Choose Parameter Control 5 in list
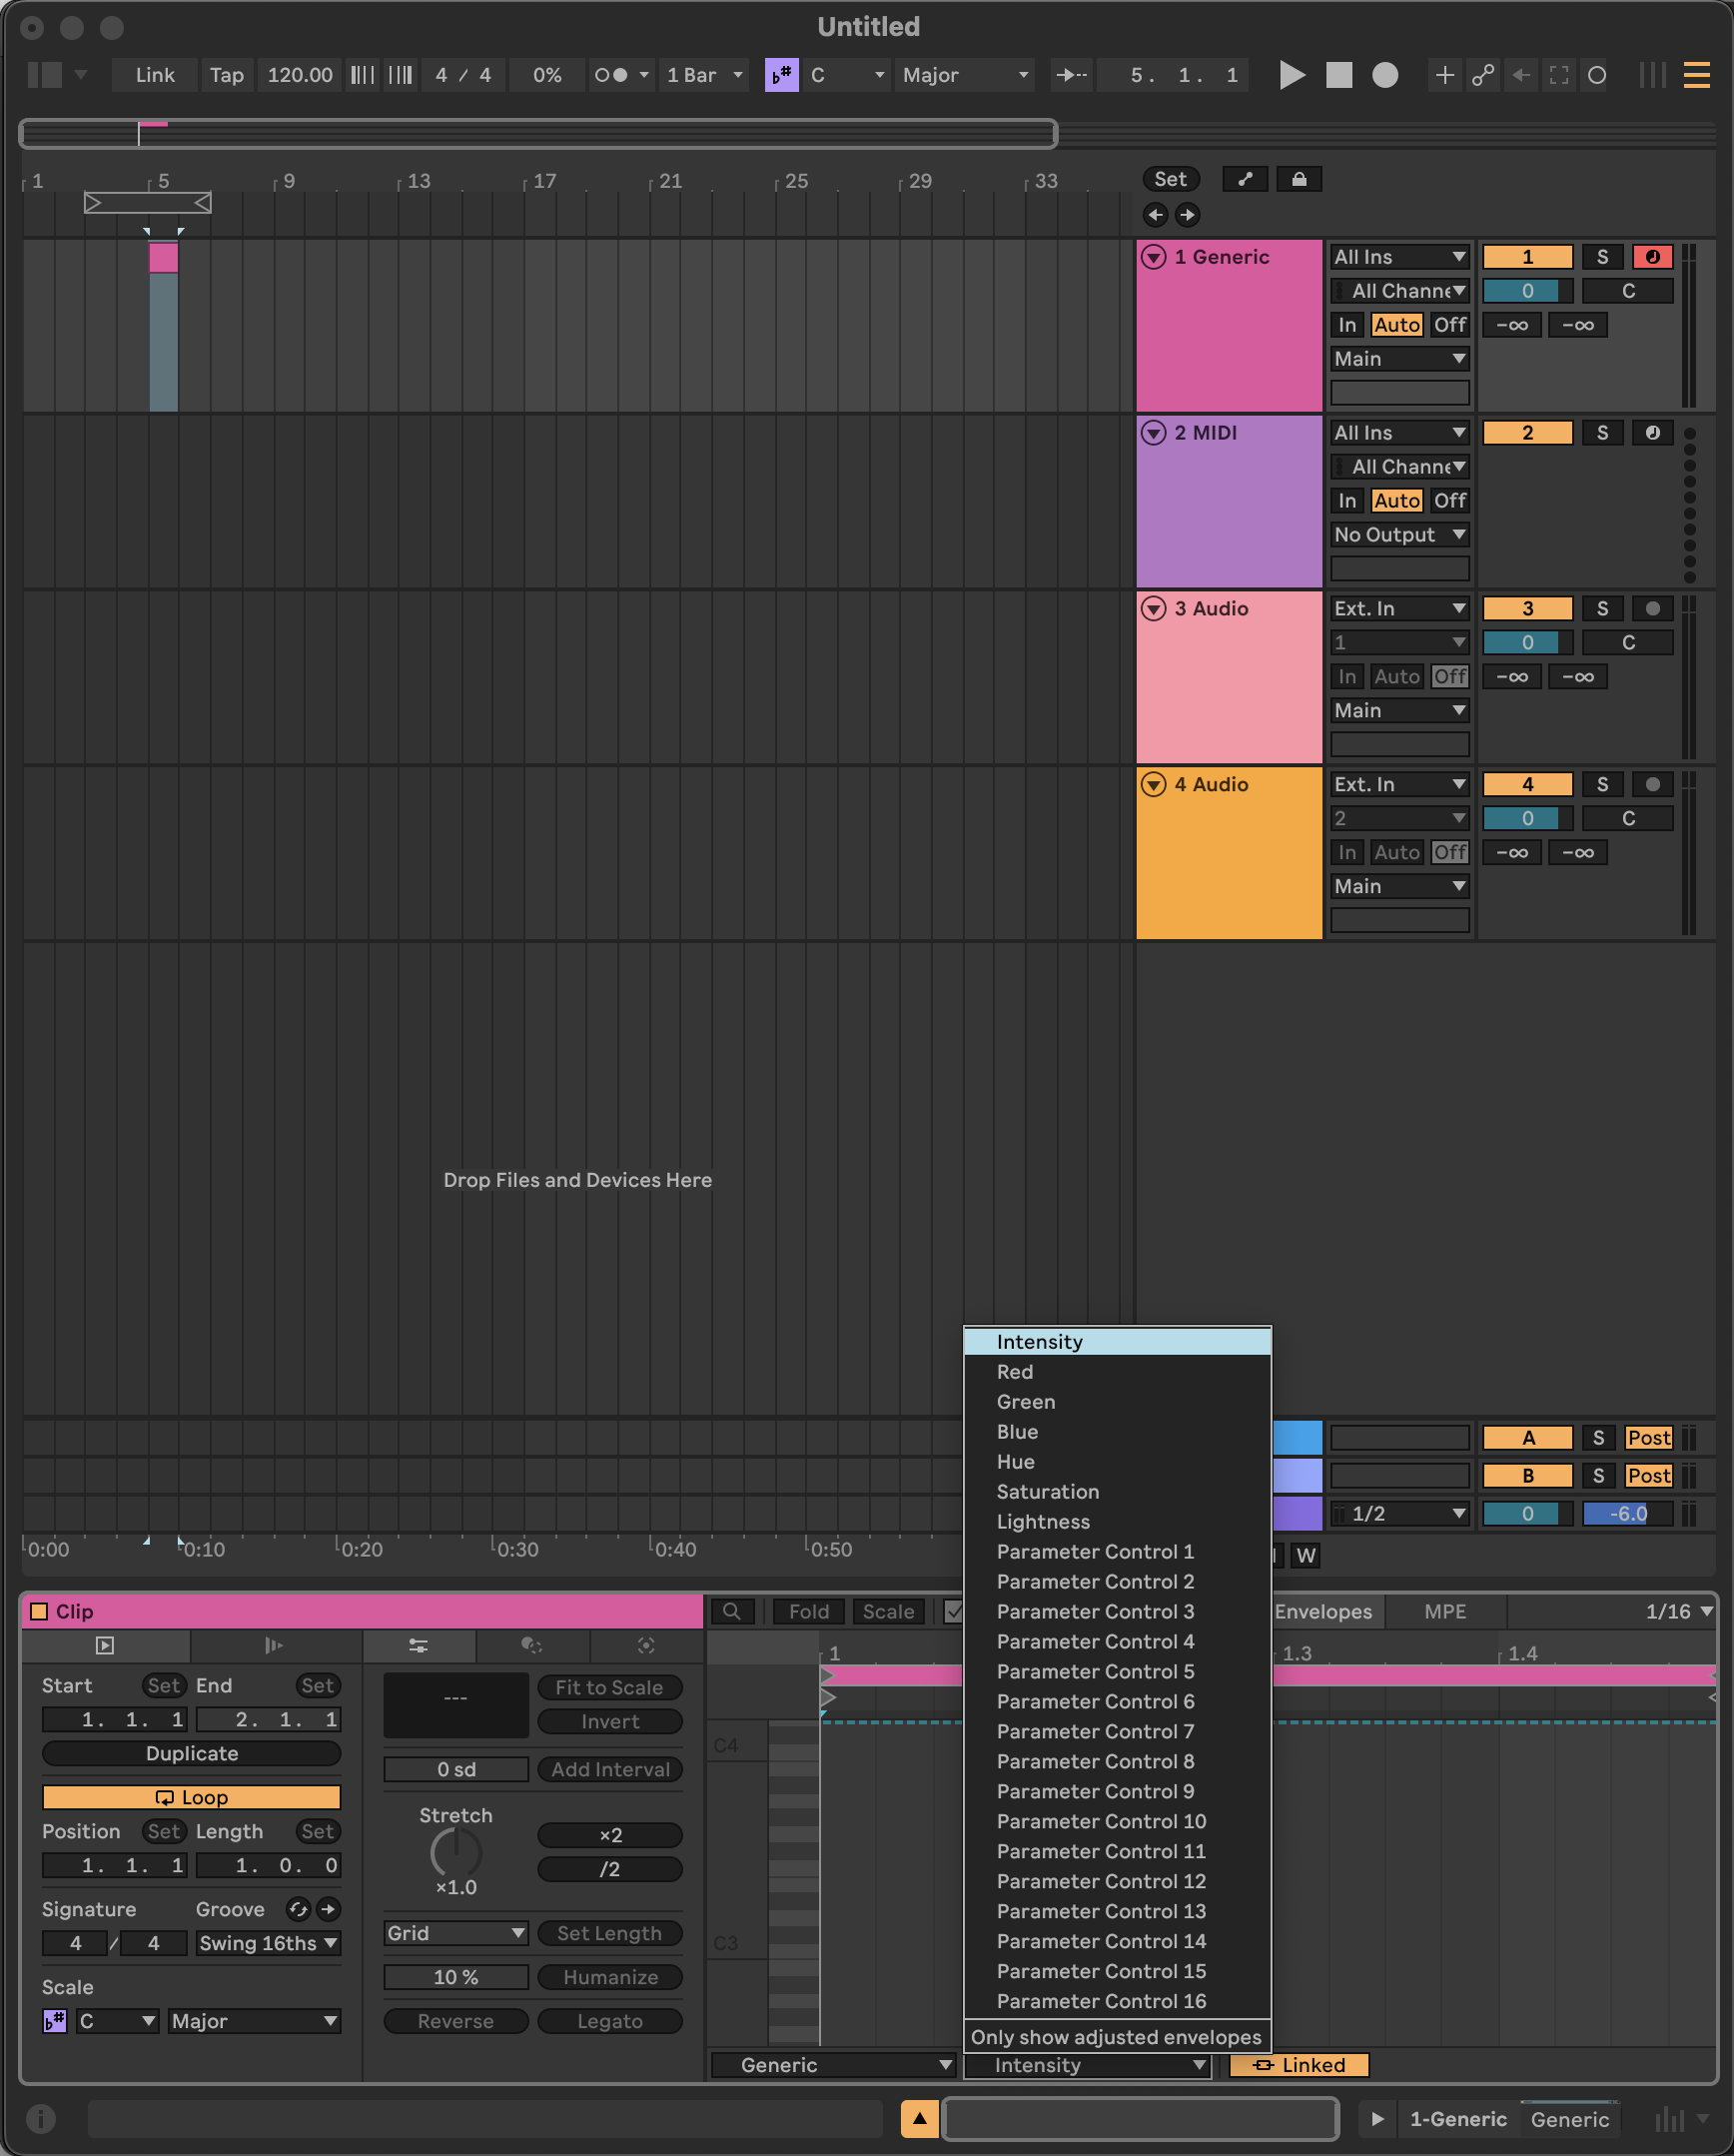Screen dimensions: 1734x2156 click(1117, 1672)
